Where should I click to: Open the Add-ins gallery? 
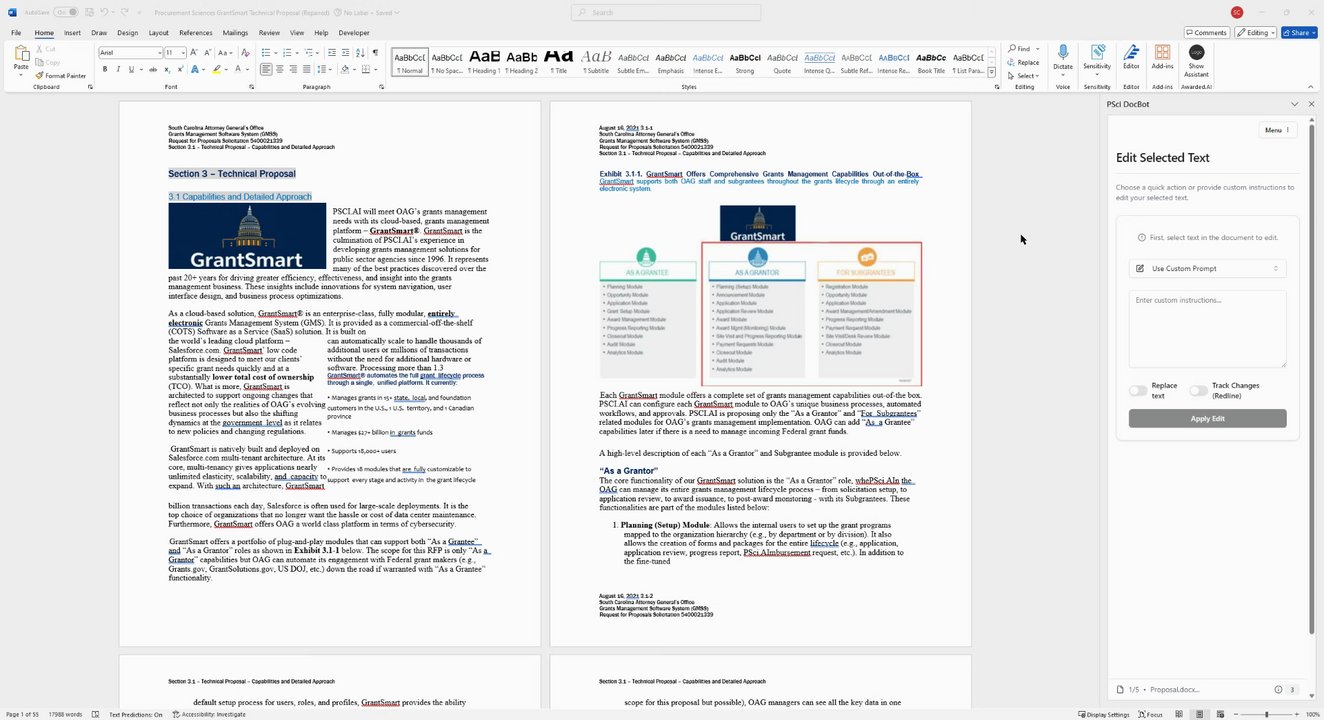(x=1162, y=57)
